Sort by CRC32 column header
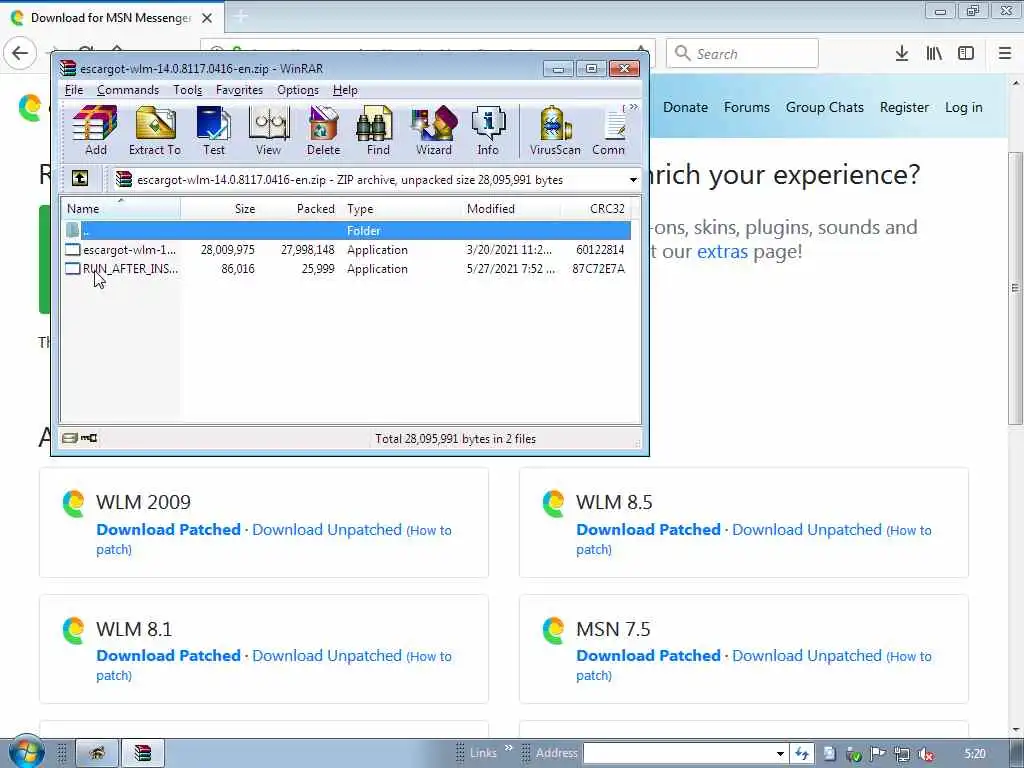Viewport: 1024px width, 768px height. pos(596,208)
